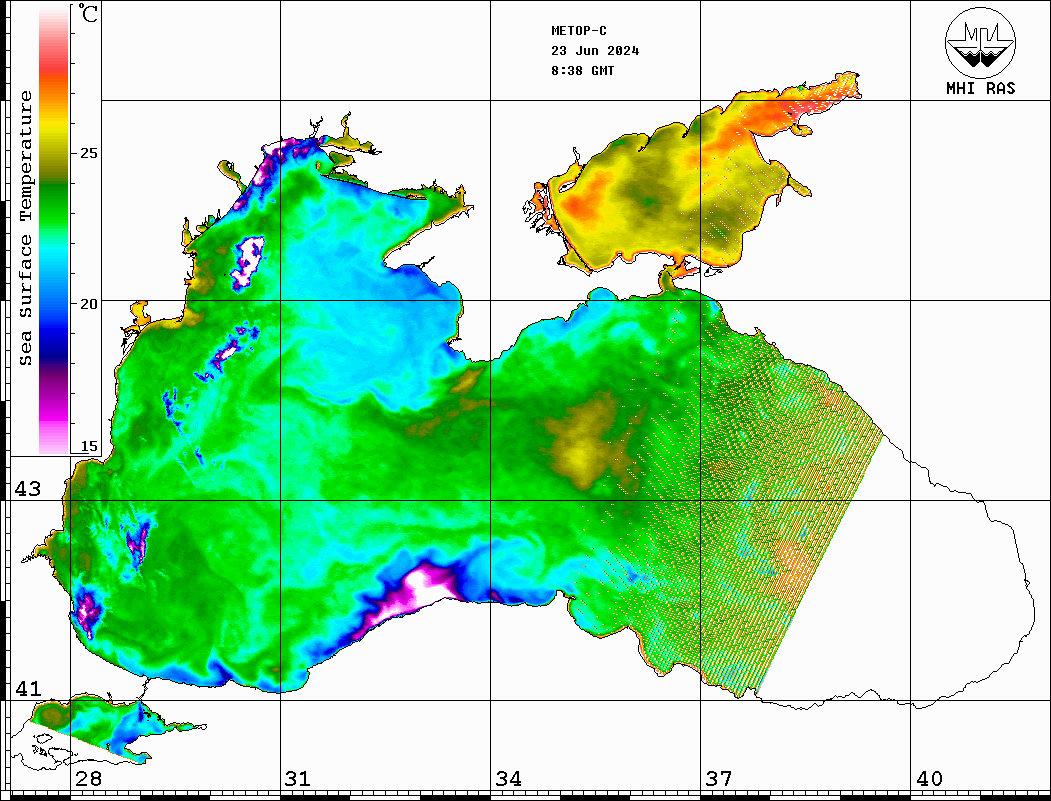Click the 'Sea Surface Temperature' vertical label
Image resolution: width=1051 pixels, height=801 pixels.
coord(25,229)
